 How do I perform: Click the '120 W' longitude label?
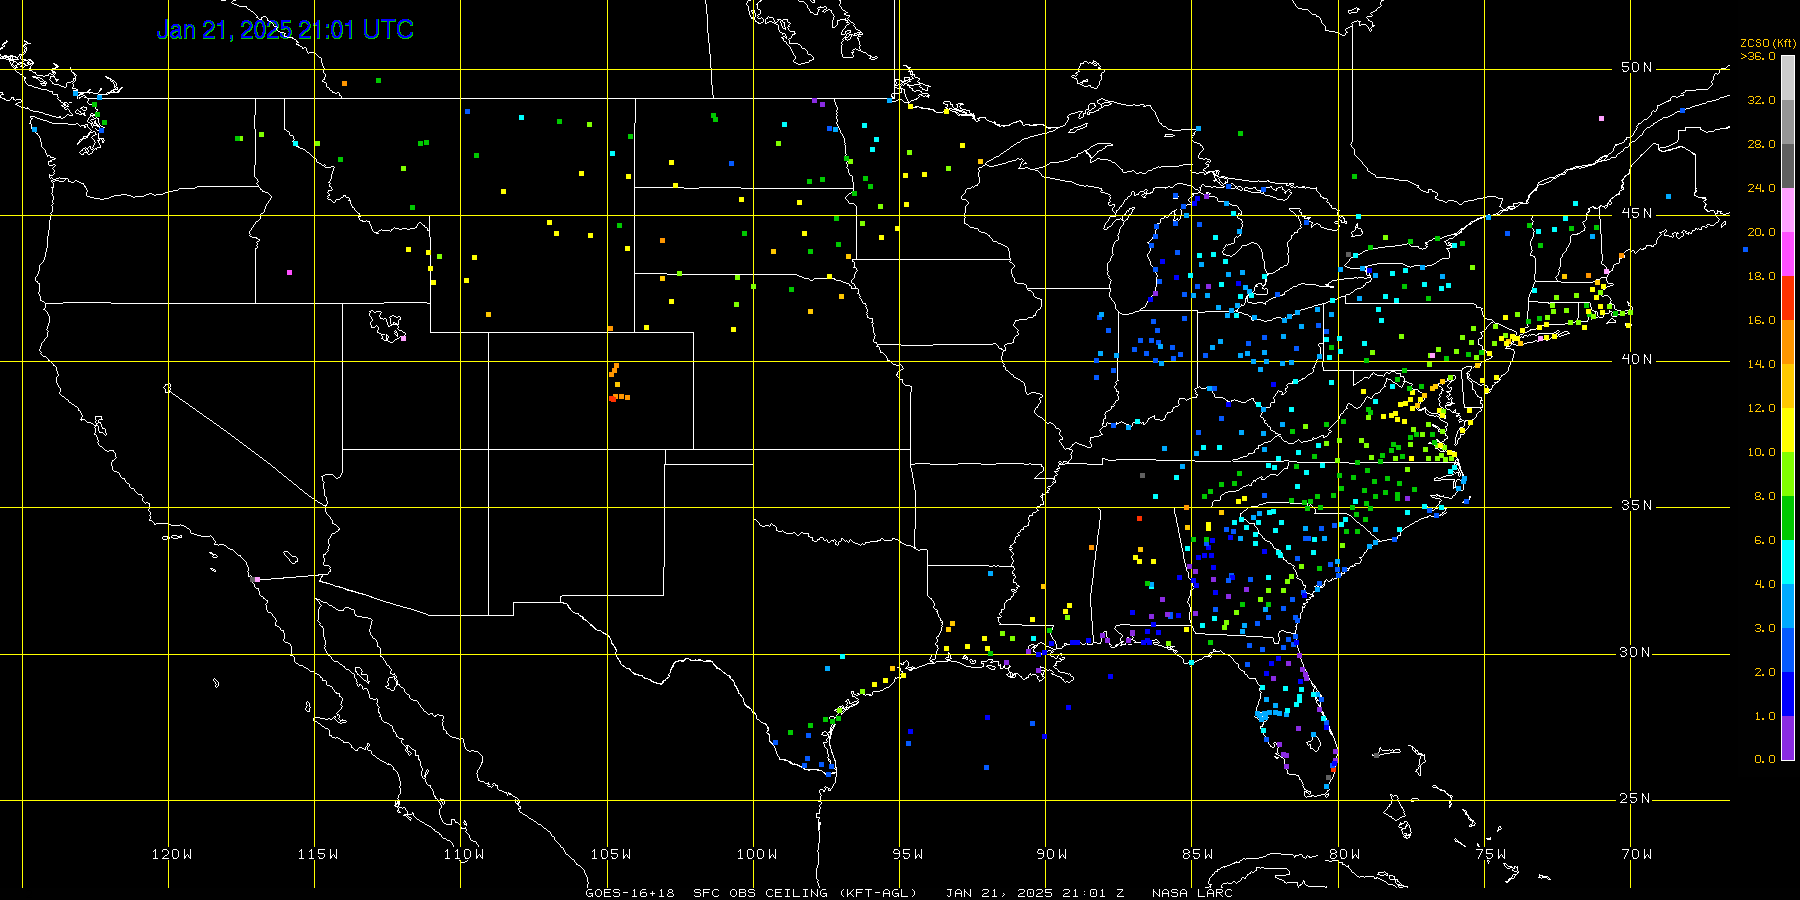pos(172,854)
